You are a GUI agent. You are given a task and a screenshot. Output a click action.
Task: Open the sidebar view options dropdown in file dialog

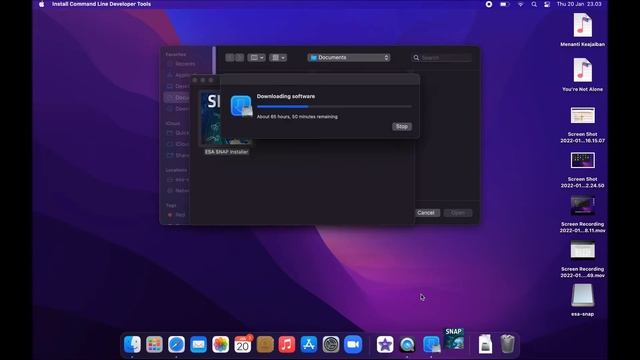[x=256, y=58]
